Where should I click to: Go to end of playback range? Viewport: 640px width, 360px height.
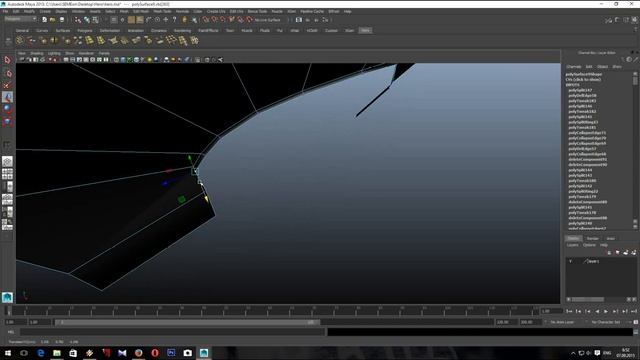pyautogui.click(x=634, y=311)
